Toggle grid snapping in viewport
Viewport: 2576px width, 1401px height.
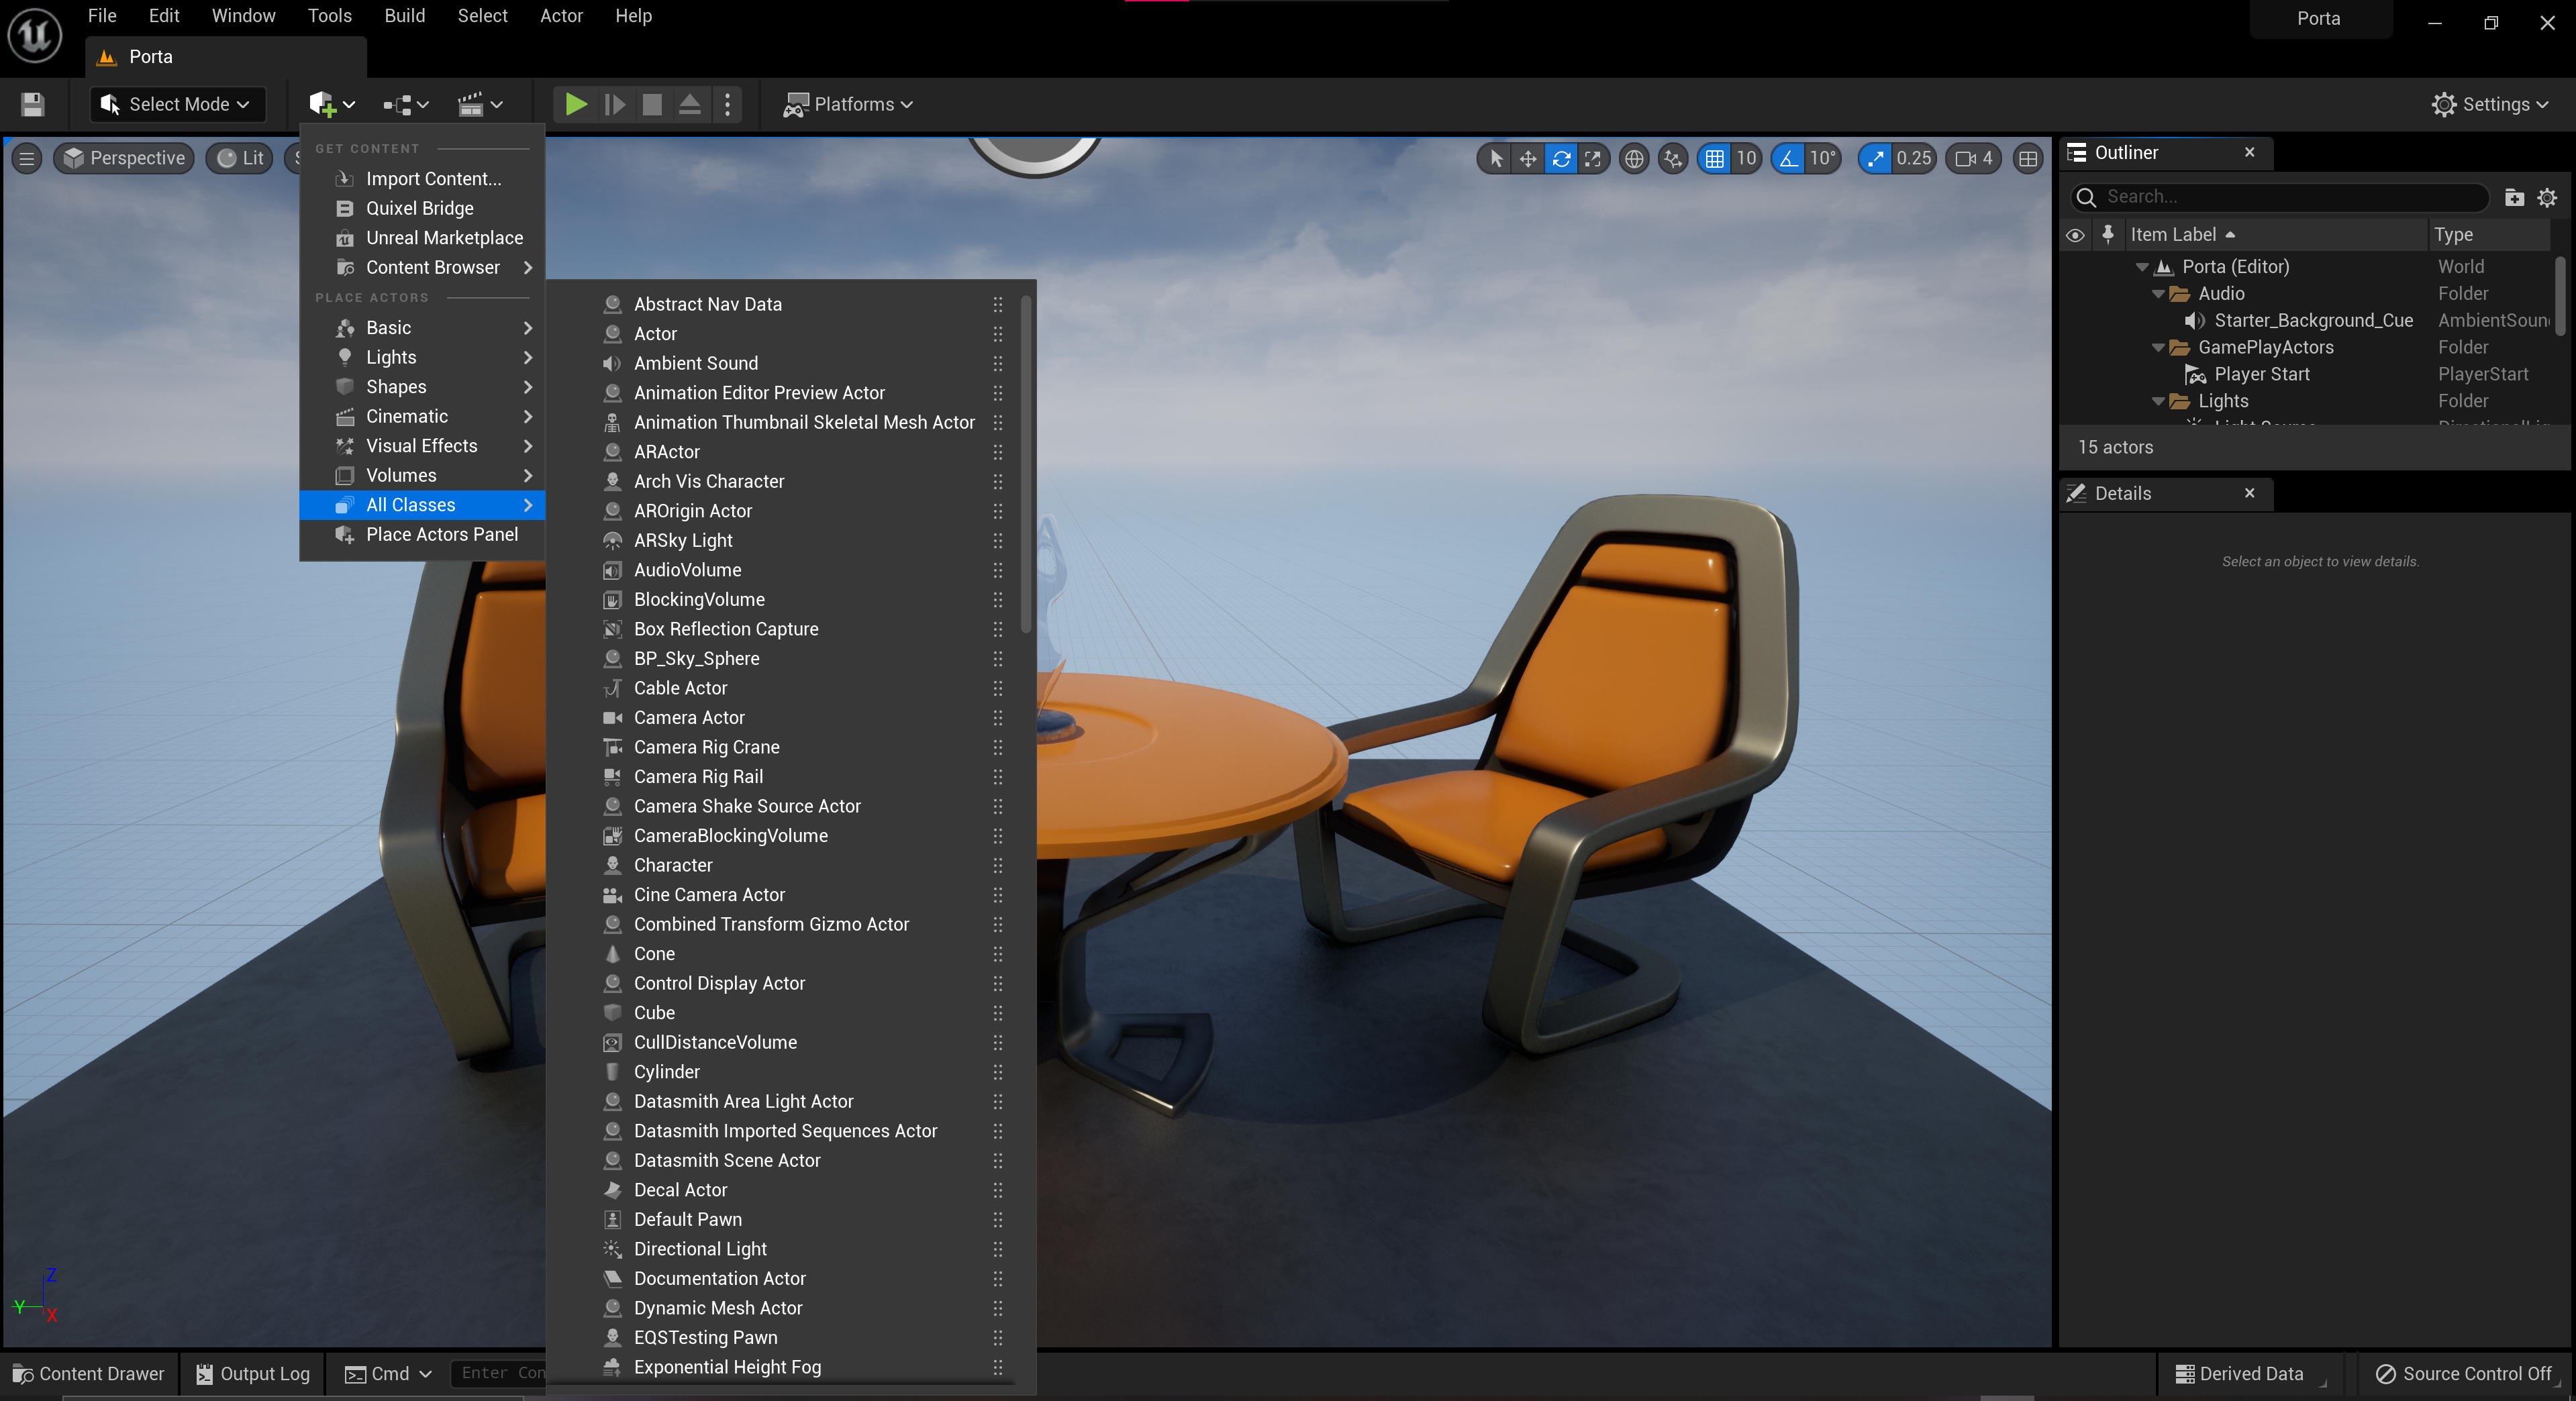pyautogui.click(x=1714, y=158)
